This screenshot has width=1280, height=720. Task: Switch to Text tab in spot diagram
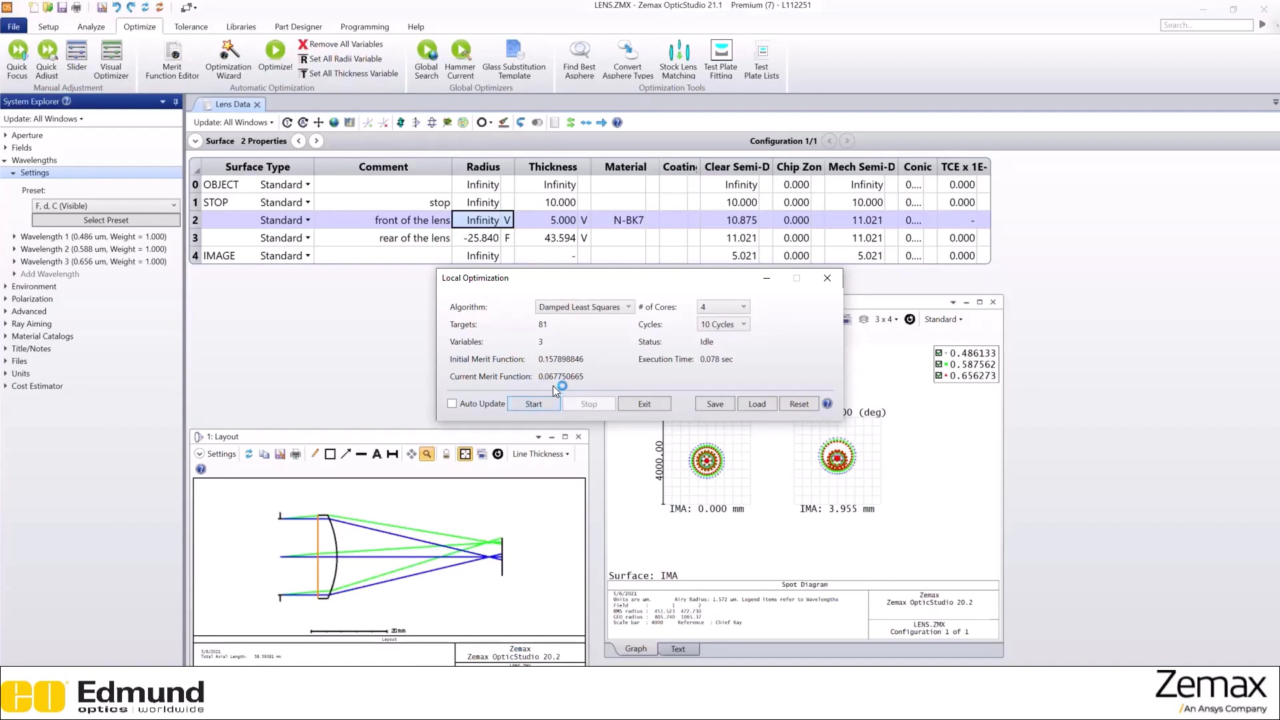point(678,649)
